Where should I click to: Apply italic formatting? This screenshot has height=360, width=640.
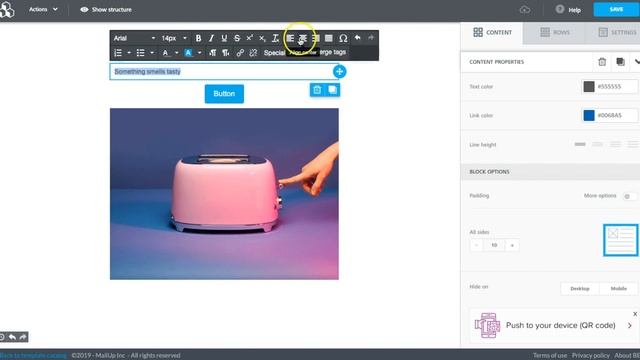point(211,38)
